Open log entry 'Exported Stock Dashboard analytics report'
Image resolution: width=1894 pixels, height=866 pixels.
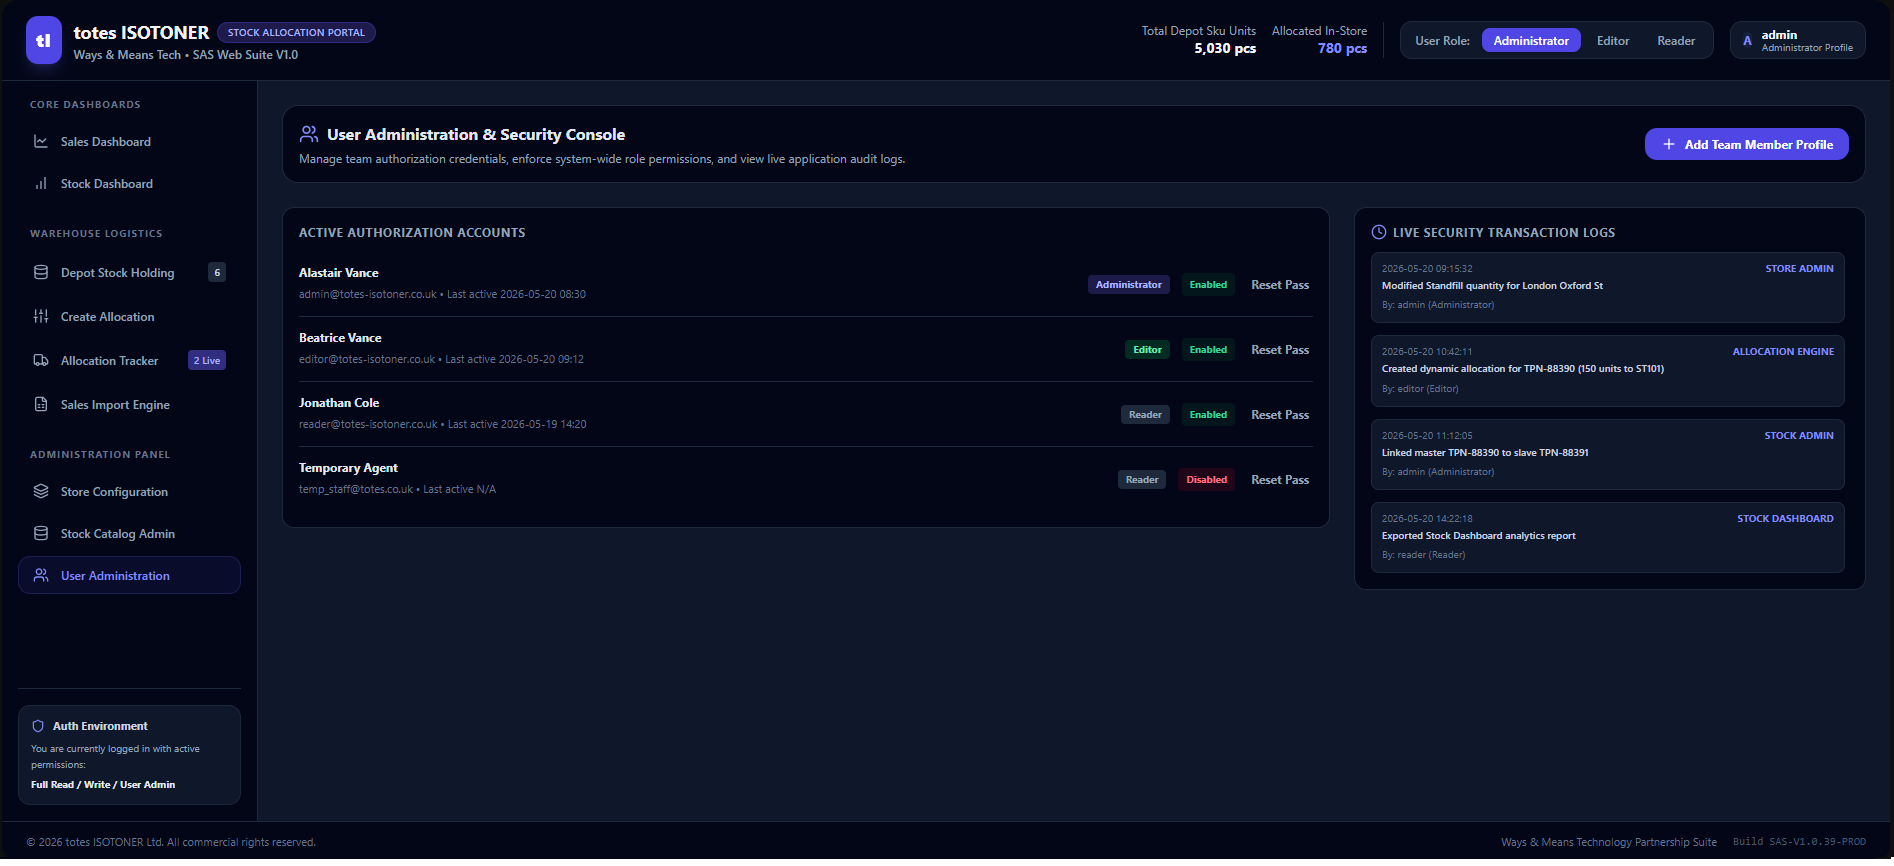click(x=1608, y=537)
